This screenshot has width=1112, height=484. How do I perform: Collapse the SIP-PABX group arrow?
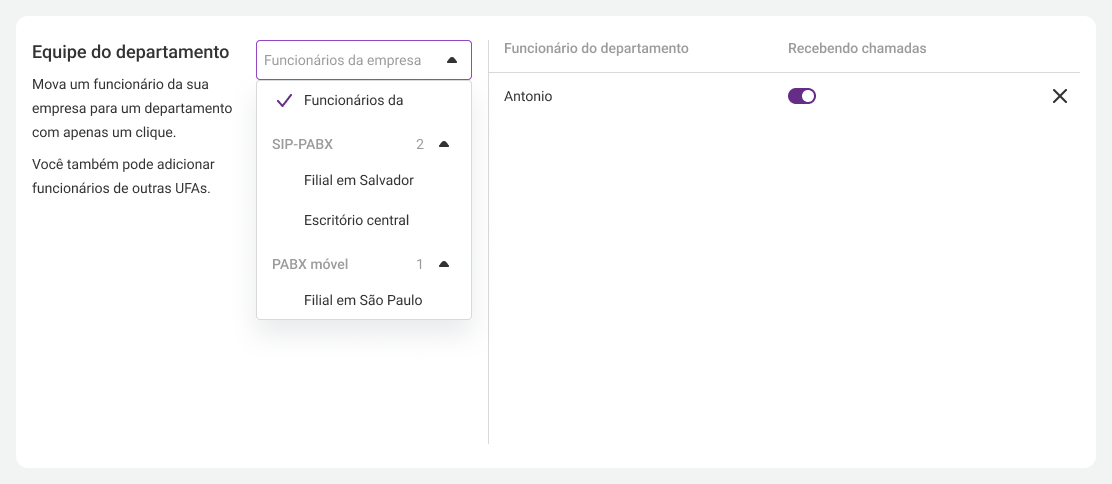click(x=444, y=144)
